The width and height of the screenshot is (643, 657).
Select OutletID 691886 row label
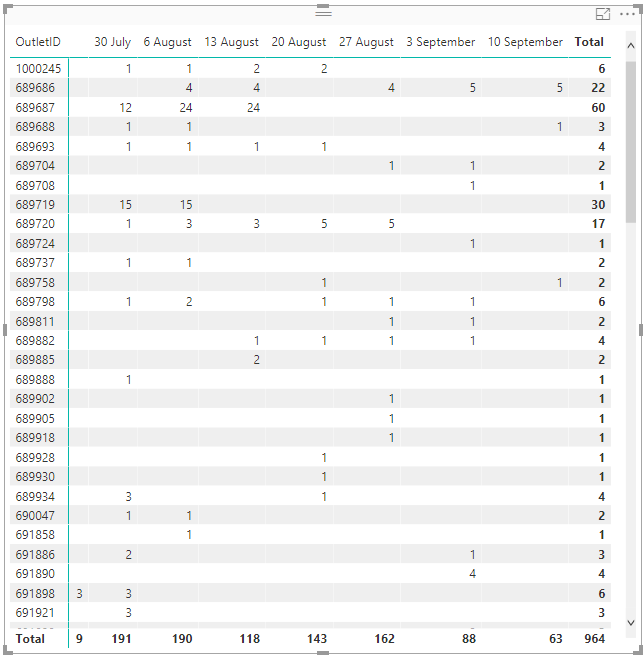(x=35, y=554)
